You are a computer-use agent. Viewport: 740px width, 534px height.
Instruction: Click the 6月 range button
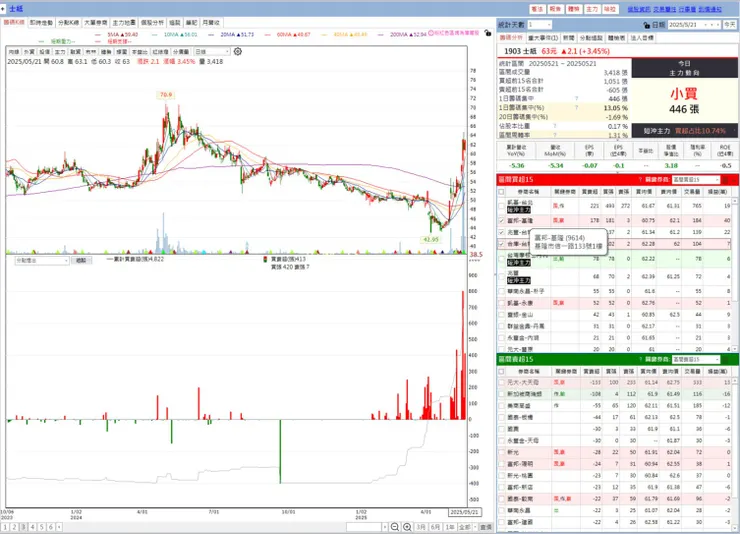(x=436, y=527)
